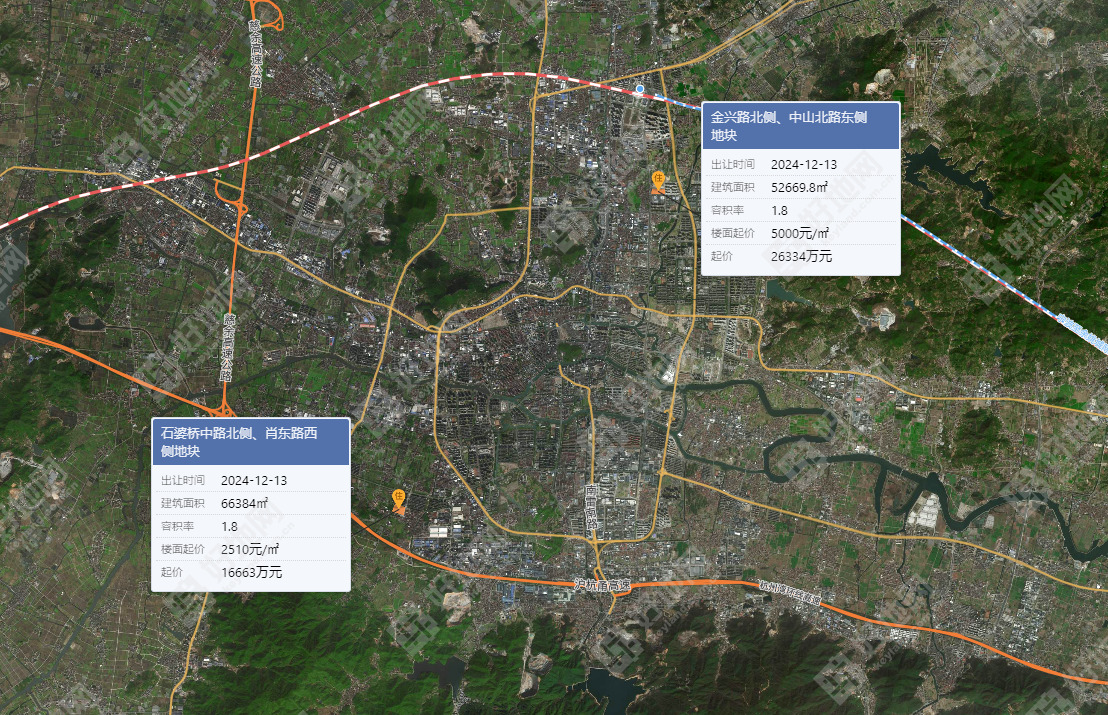Click the 建筑面积 label in 金兴路 popup
Screen dimensions: 1108x715
pos(732,187)
